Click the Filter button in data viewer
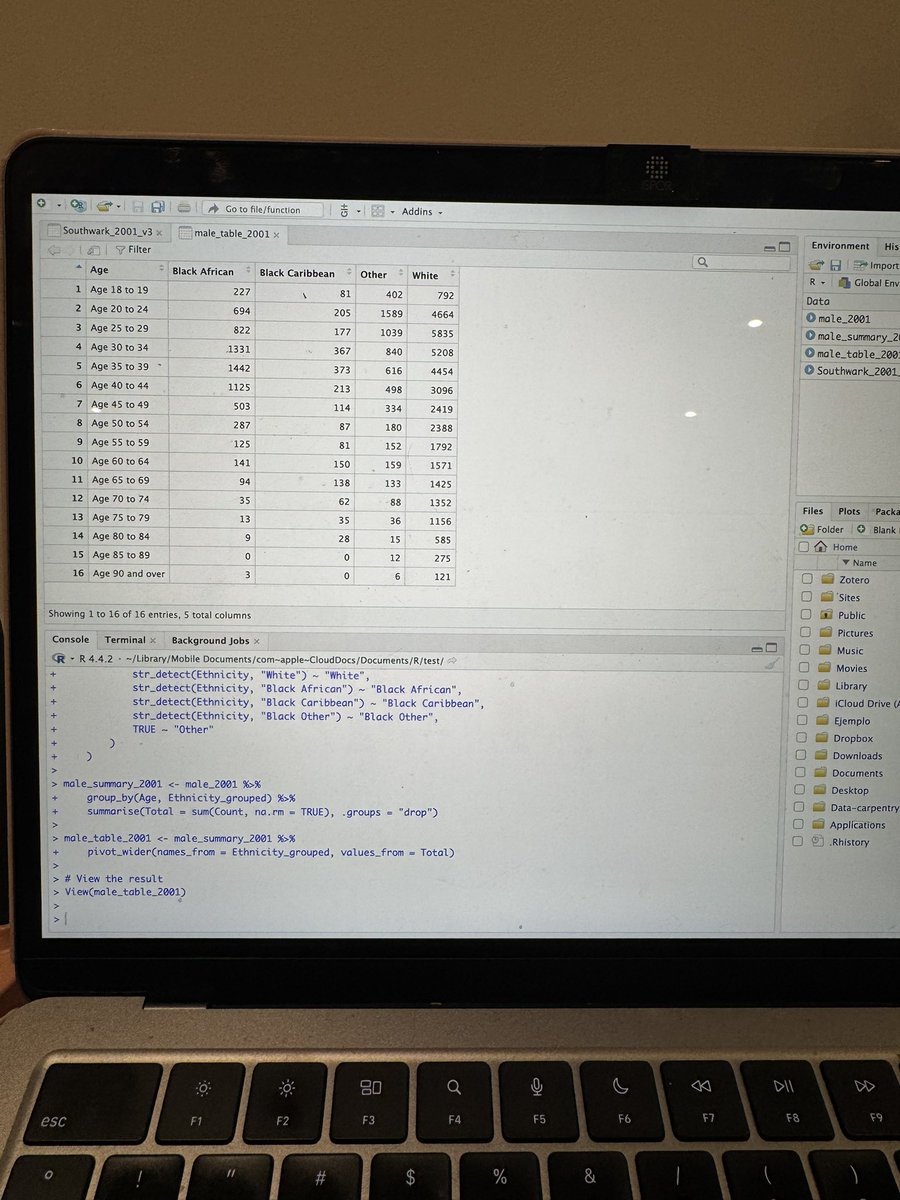This screenshot has width=900, height=1200. click(132, 249)
